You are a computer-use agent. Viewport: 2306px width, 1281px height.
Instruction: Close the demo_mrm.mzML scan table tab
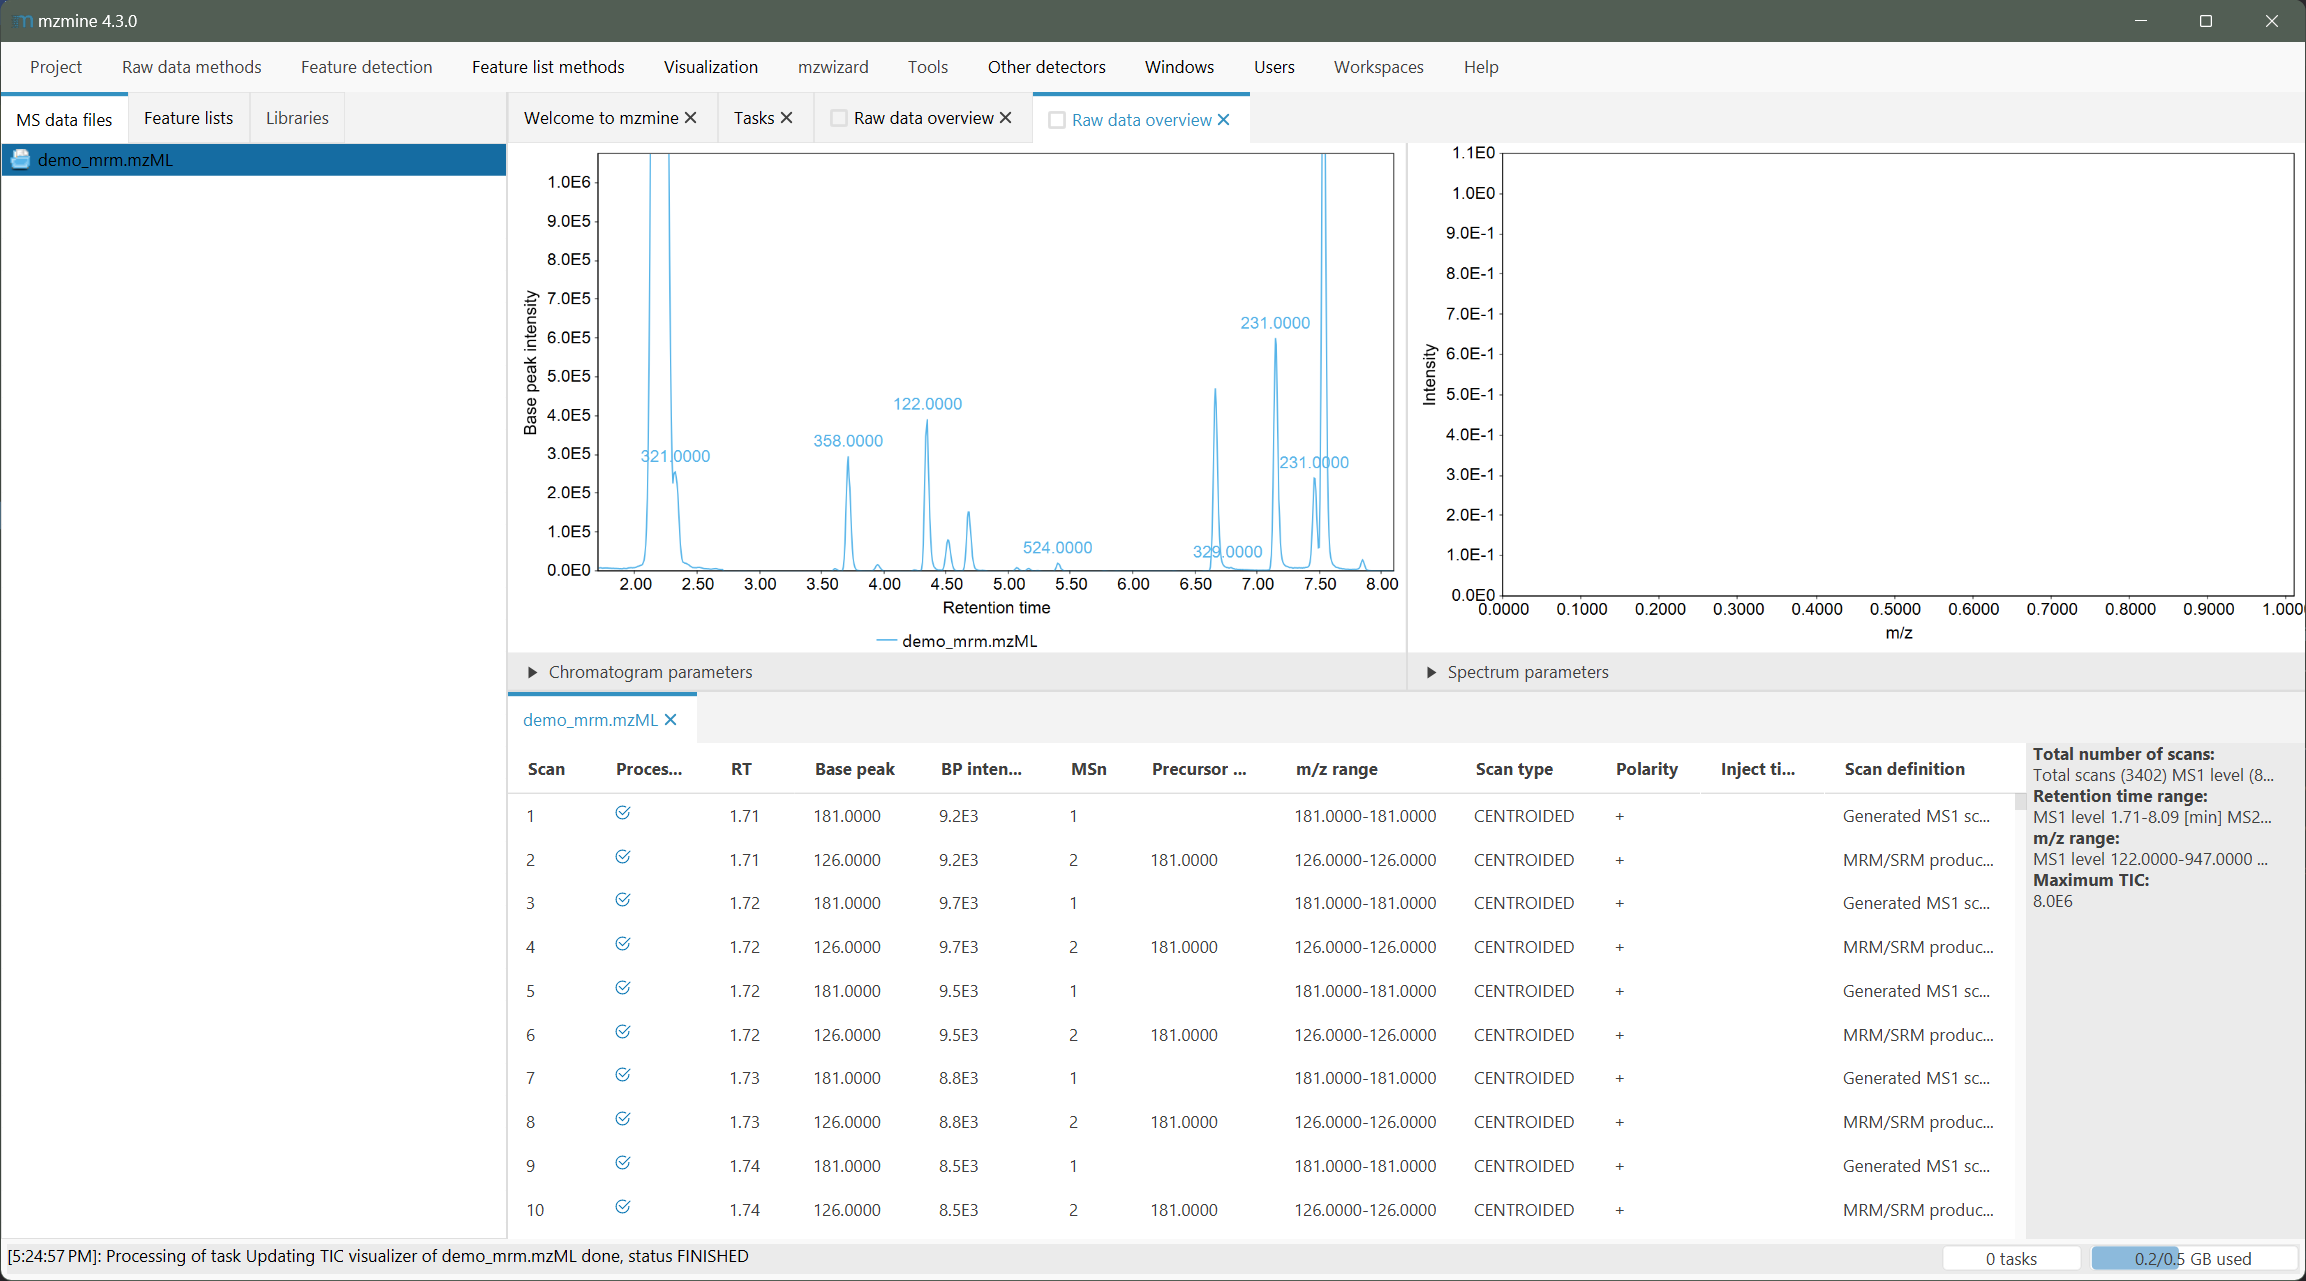coord(670,720)
